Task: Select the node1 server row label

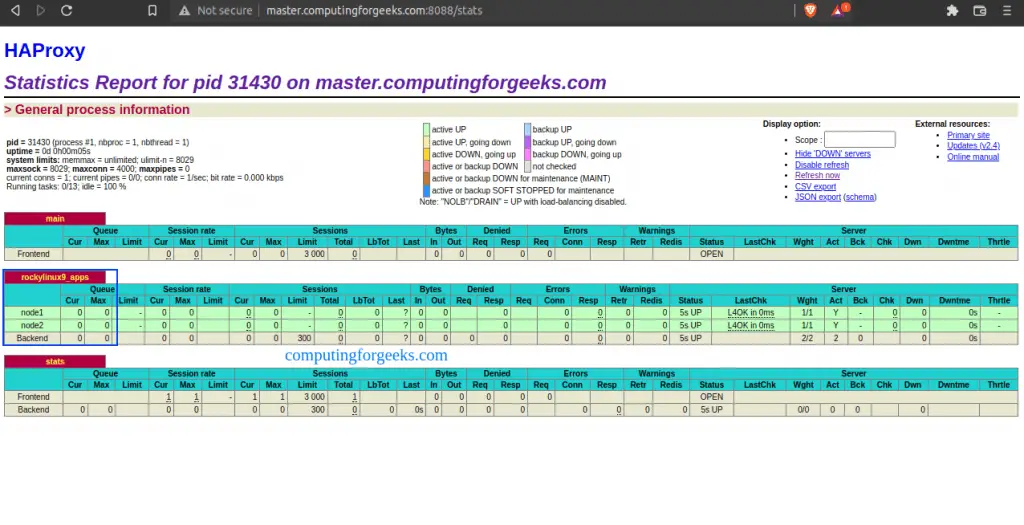Action: point(32,313)
